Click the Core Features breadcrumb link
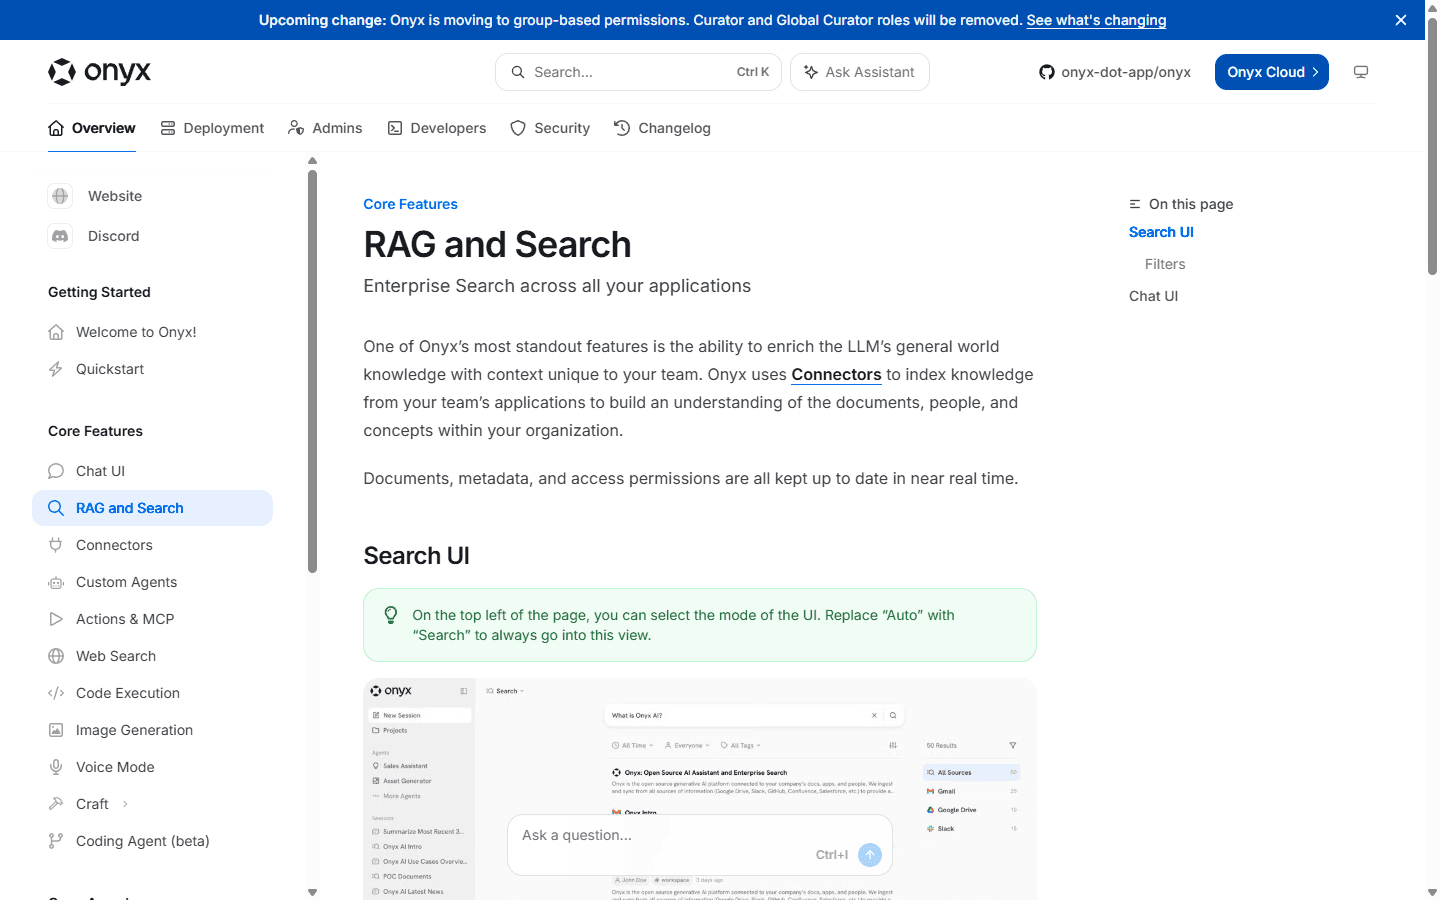 (x=410, y=204)
